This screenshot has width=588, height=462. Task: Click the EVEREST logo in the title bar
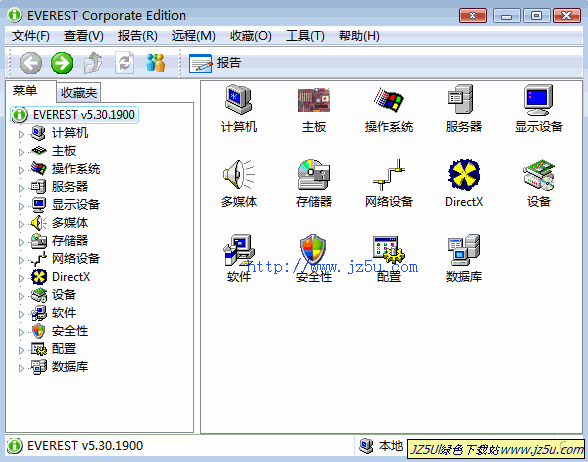(x=15, y=15)
